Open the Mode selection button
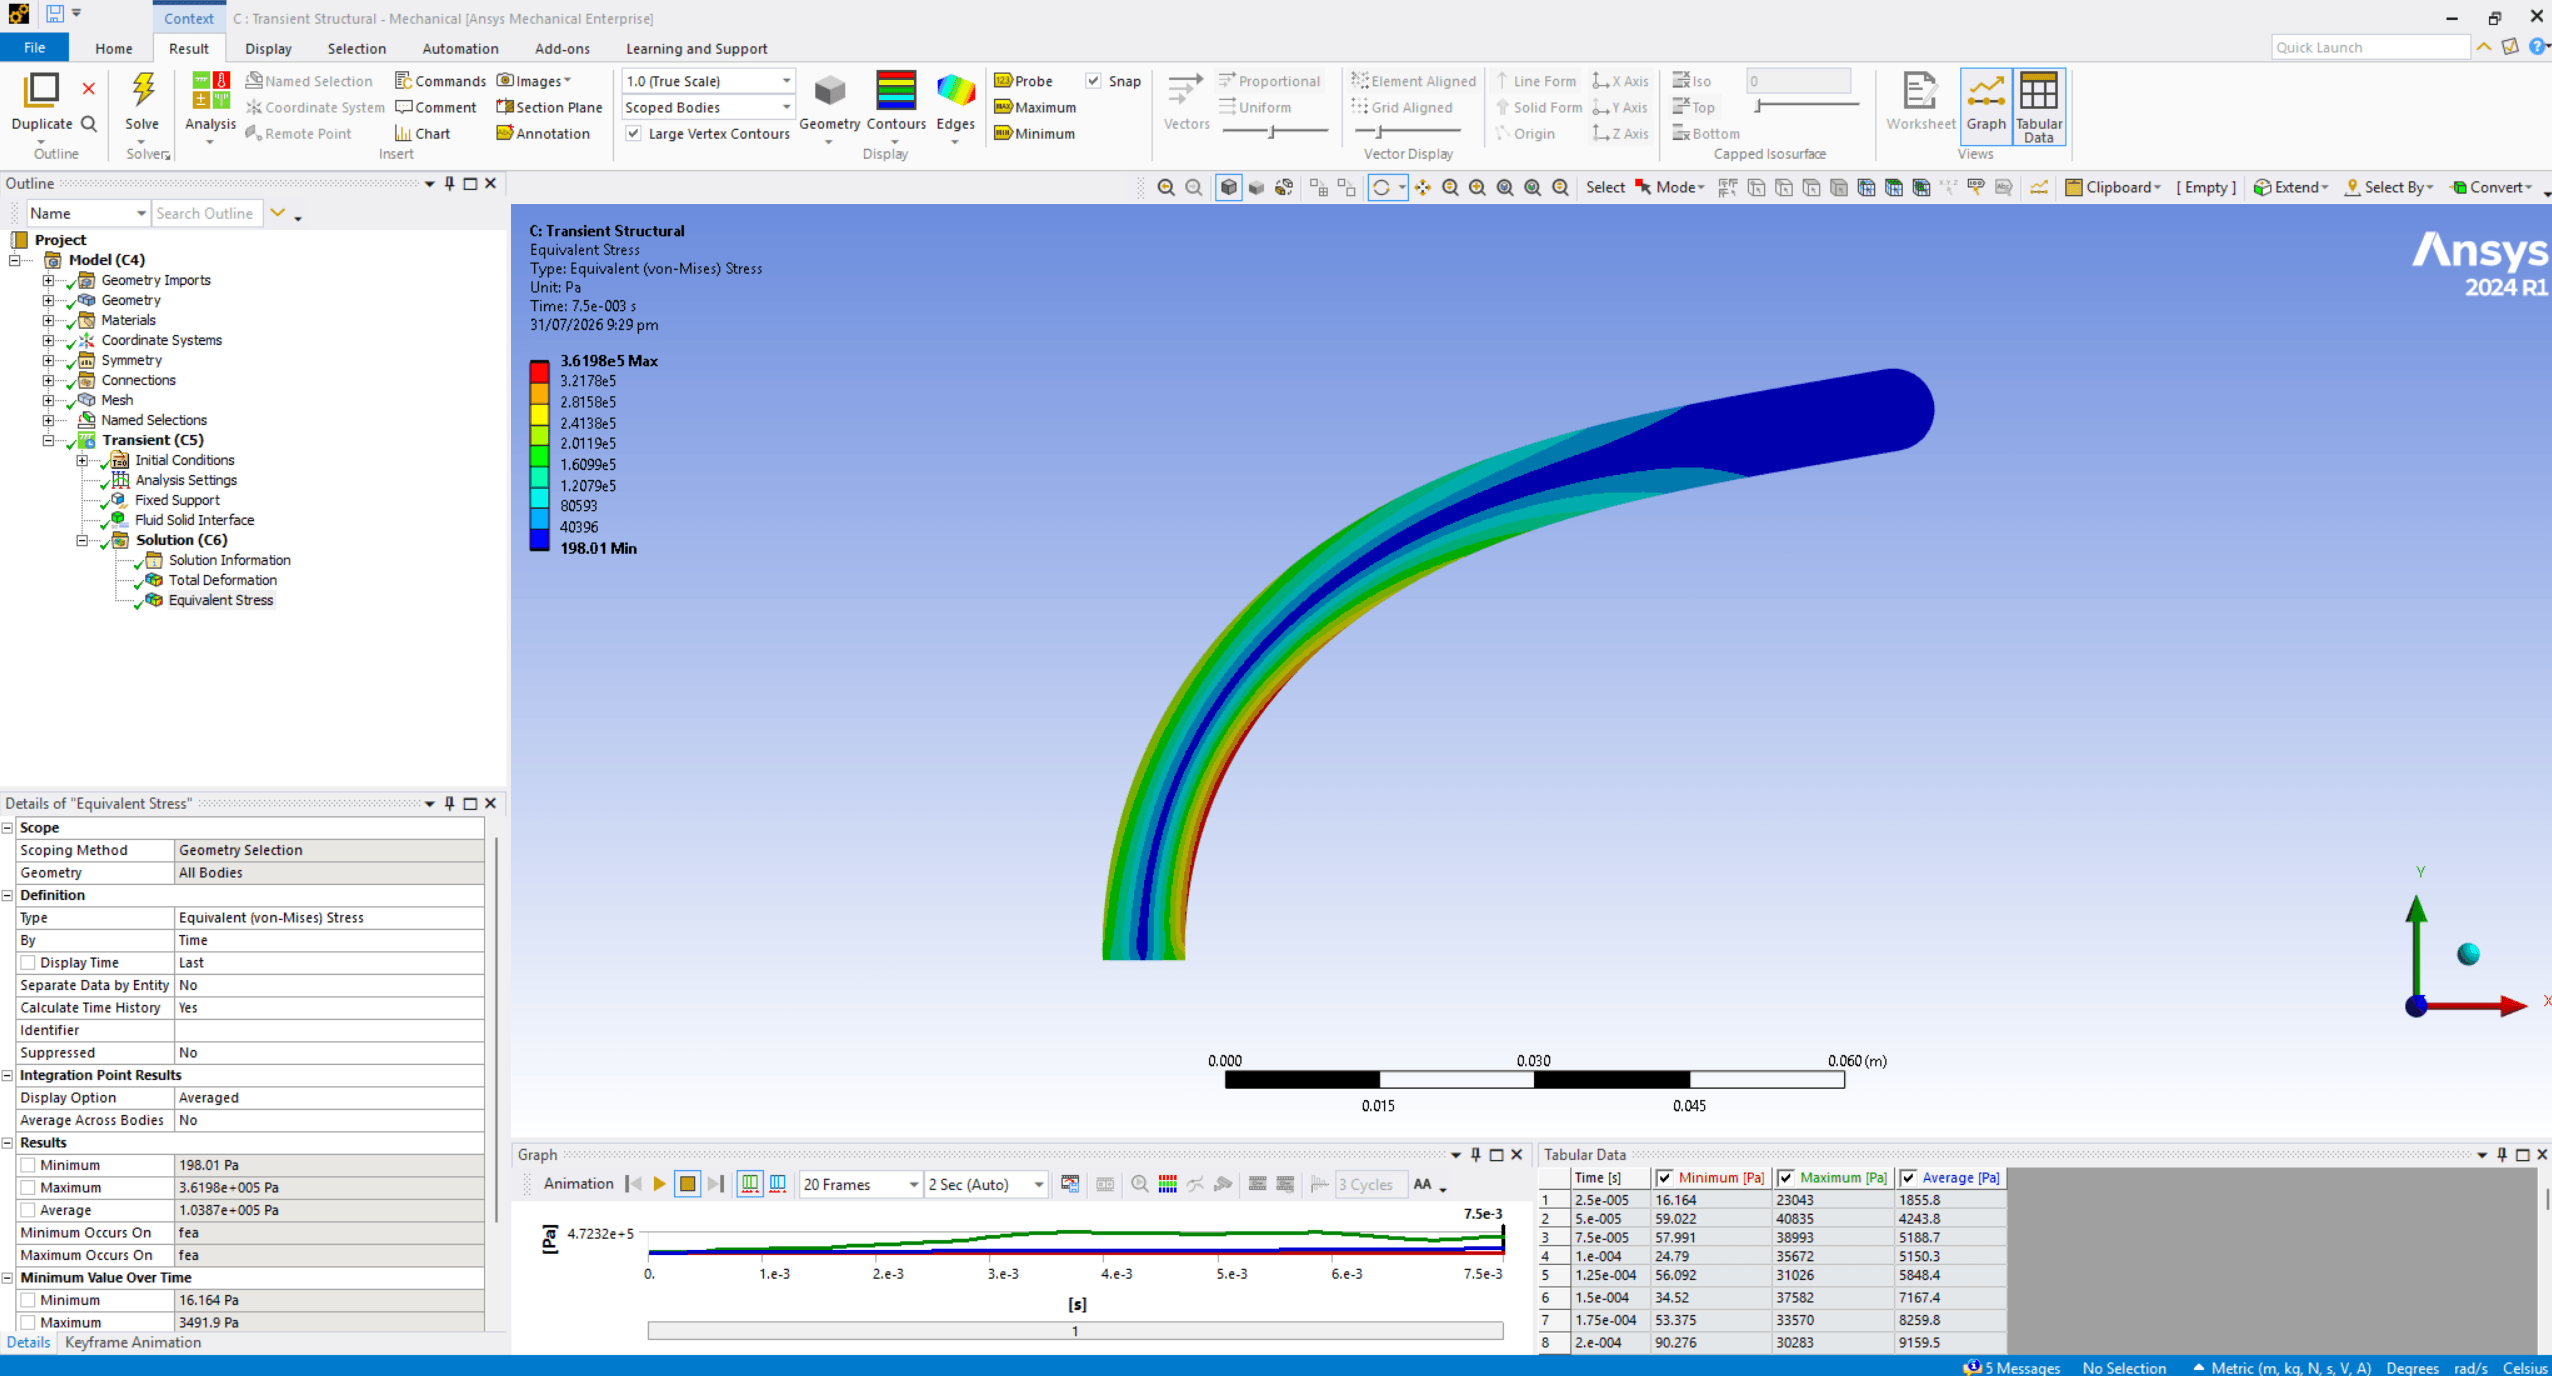 tap(1669, 187)
